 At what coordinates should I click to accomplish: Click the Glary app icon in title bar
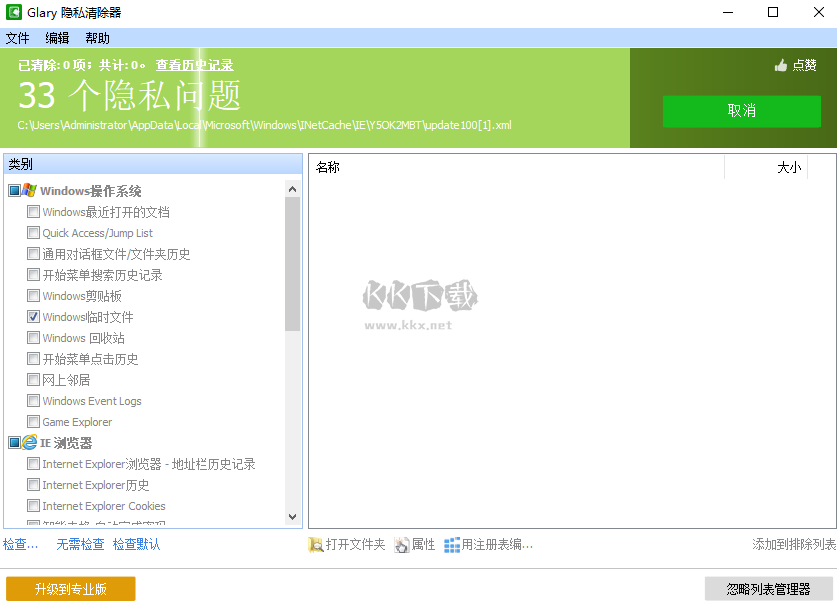[x=13, y=13]
